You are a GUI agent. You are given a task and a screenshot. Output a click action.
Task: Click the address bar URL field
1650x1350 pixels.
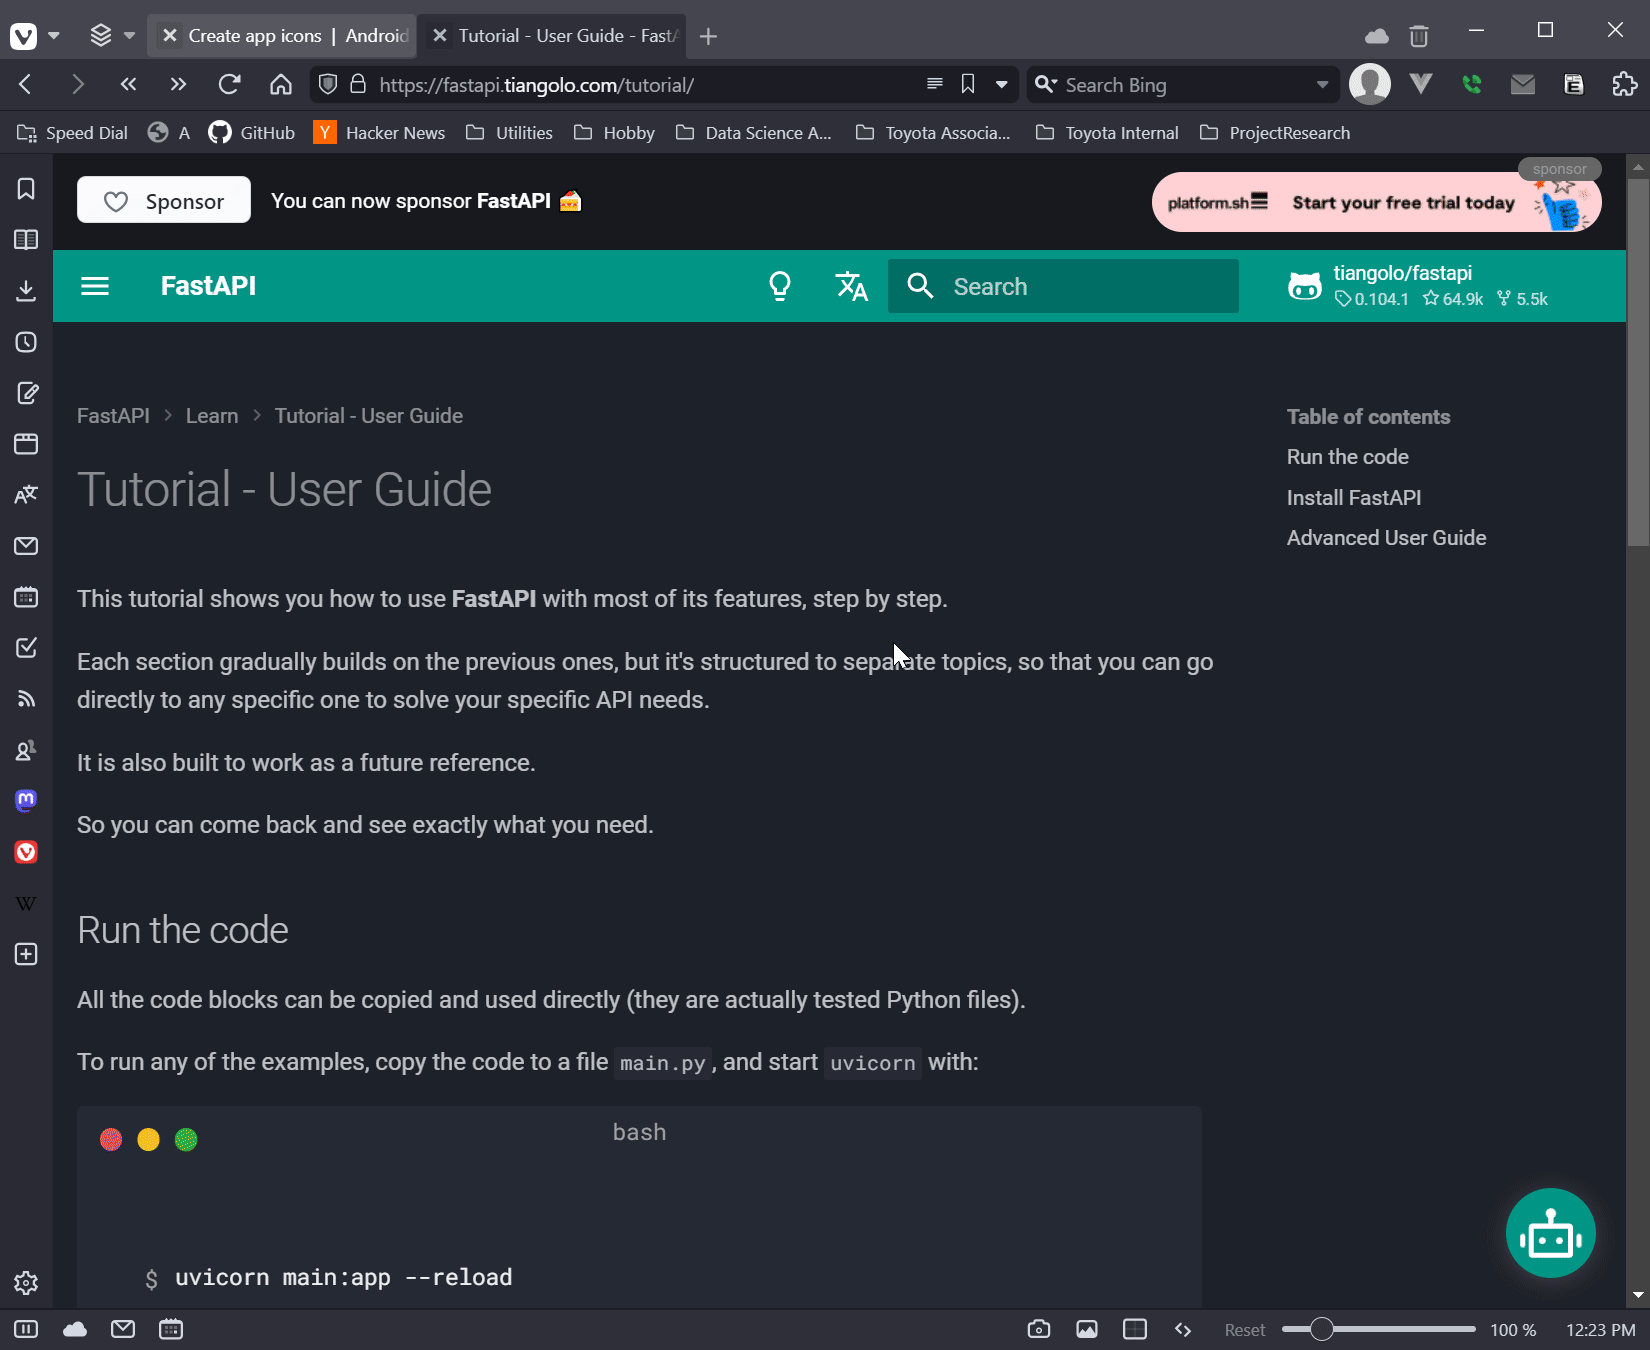(640, 85)
